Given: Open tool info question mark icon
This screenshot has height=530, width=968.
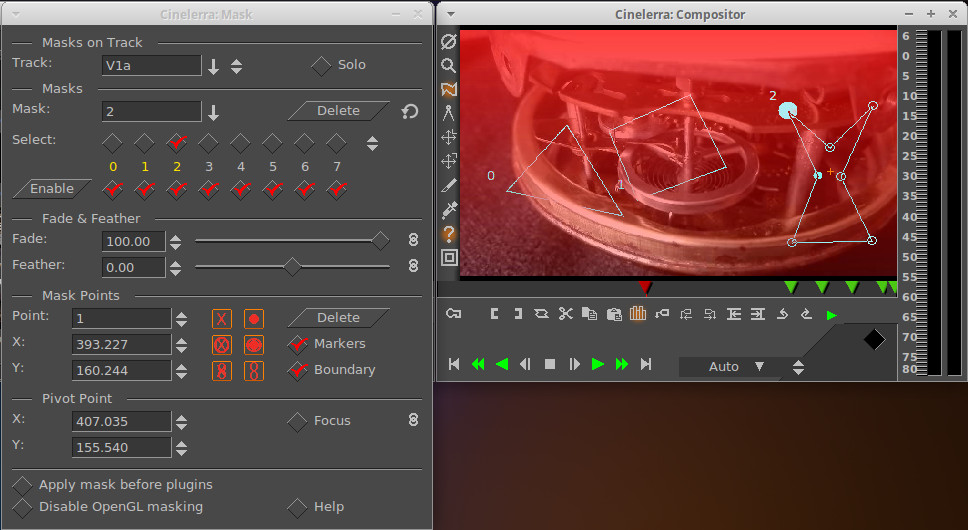Looking at the screenshot, I should (x=449, y=233).
